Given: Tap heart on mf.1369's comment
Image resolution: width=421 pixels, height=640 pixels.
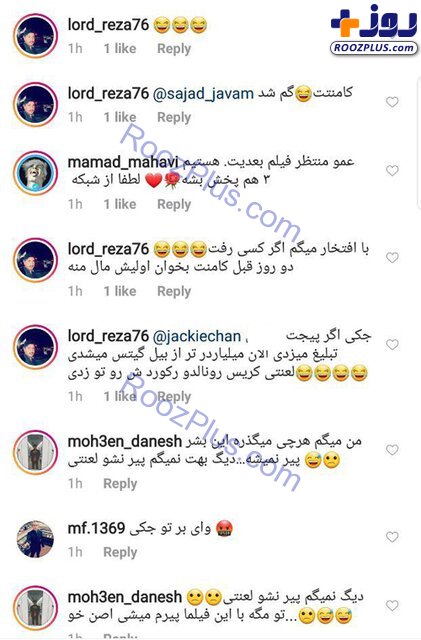Looking at the screenshot, I should coord(392,537).
